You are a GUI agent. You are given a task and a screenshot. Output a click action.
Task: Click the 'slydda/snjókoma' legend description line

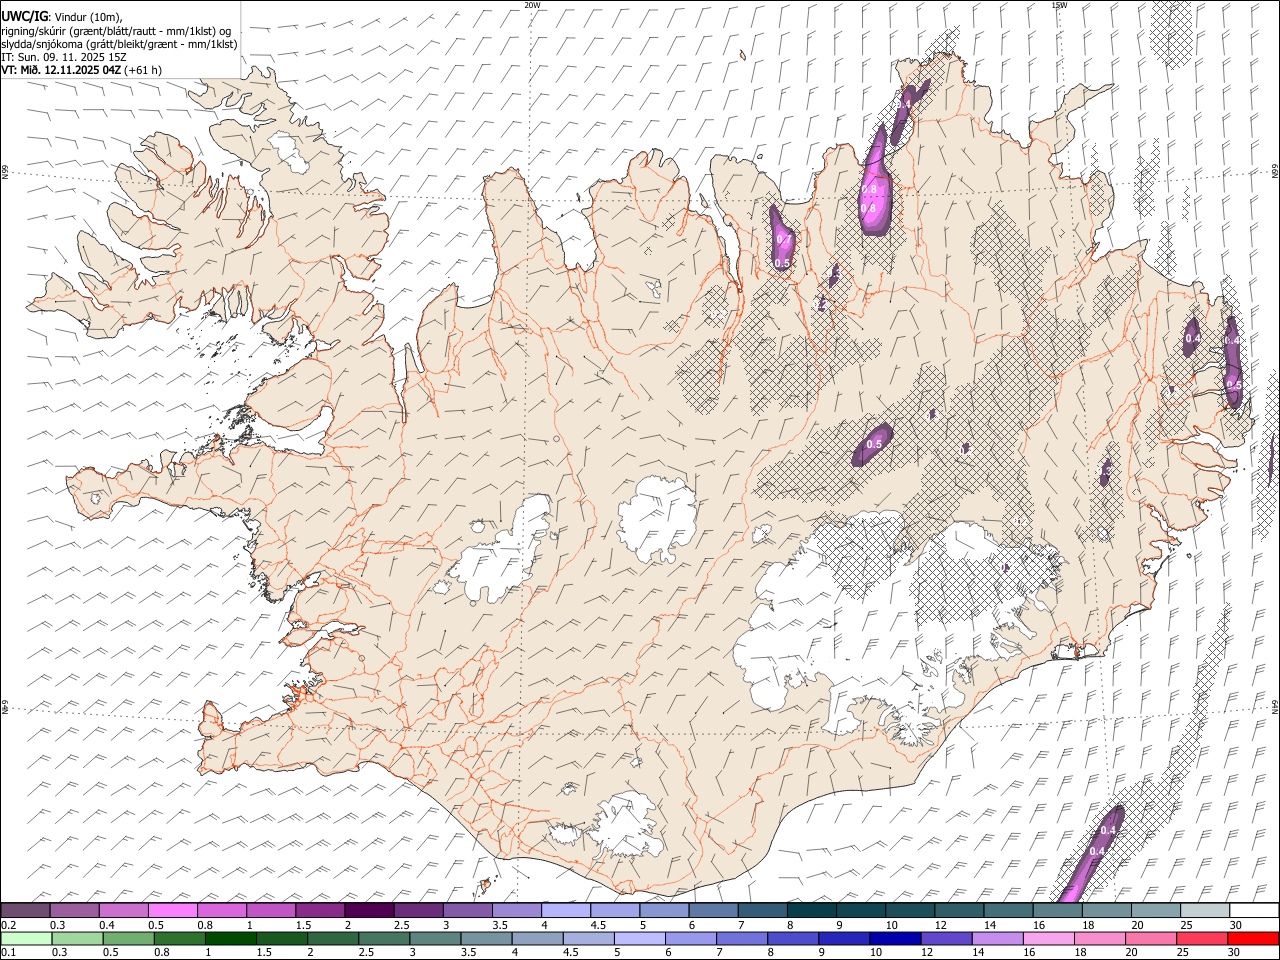[x=119, y=43]
